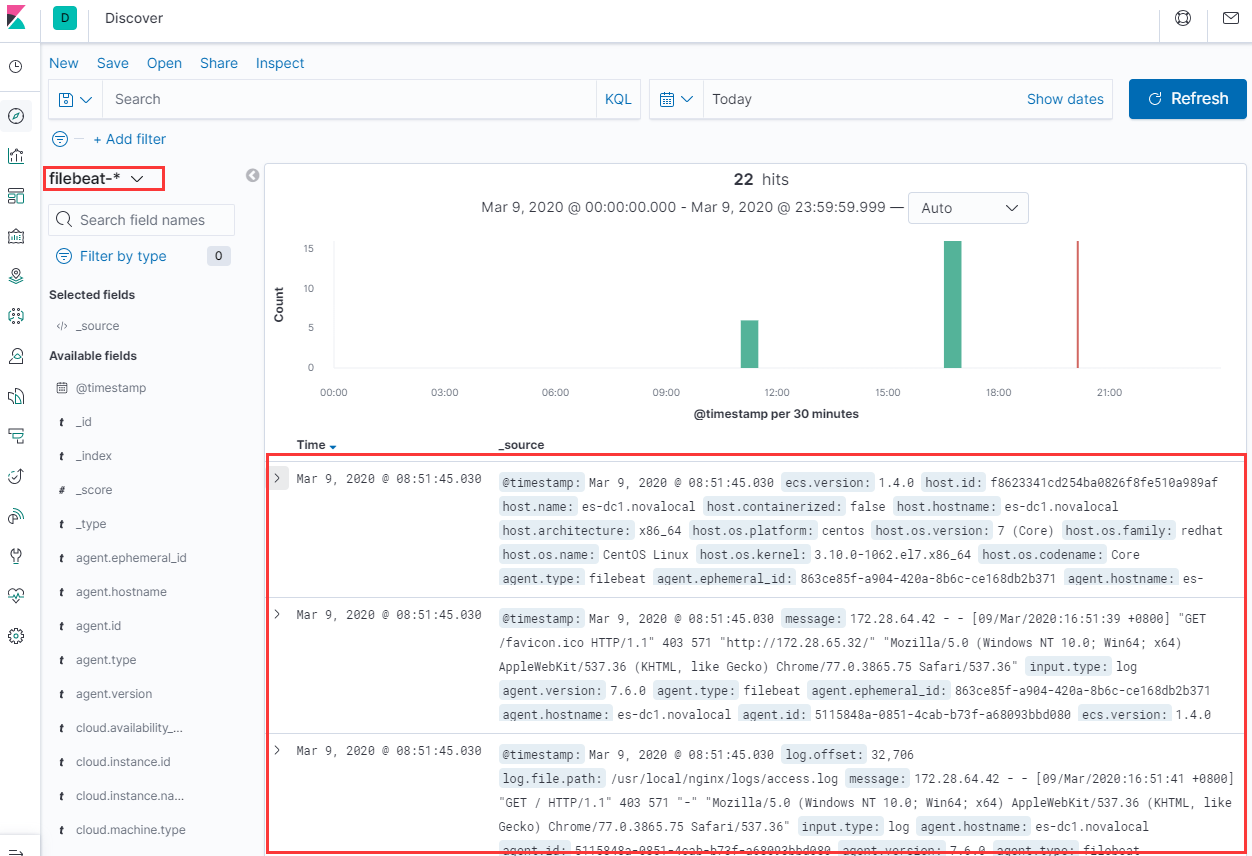The height and width of the screenshot is (856, 1252).
Task: Click the Search field names input
Action: click(x=142, y=220)
